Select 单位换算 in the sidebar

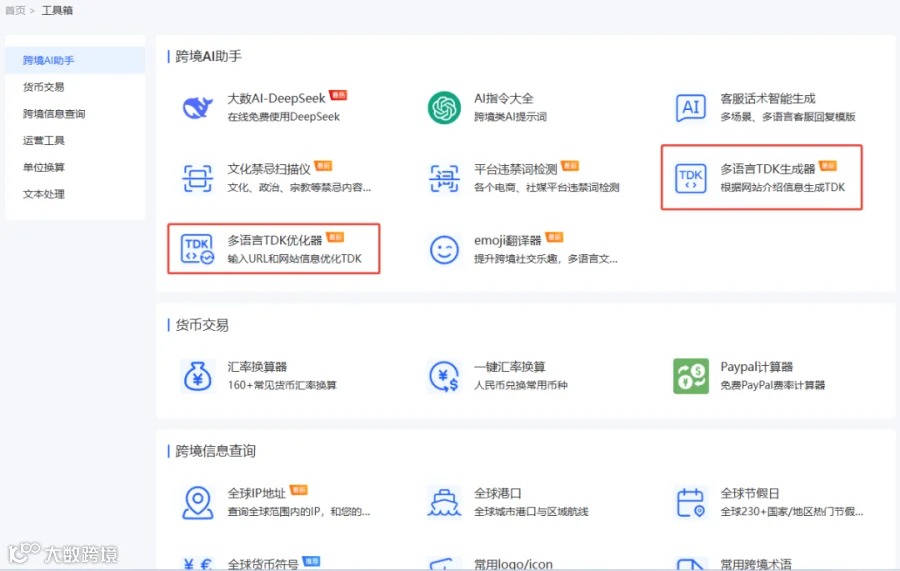tap(44, 167)
